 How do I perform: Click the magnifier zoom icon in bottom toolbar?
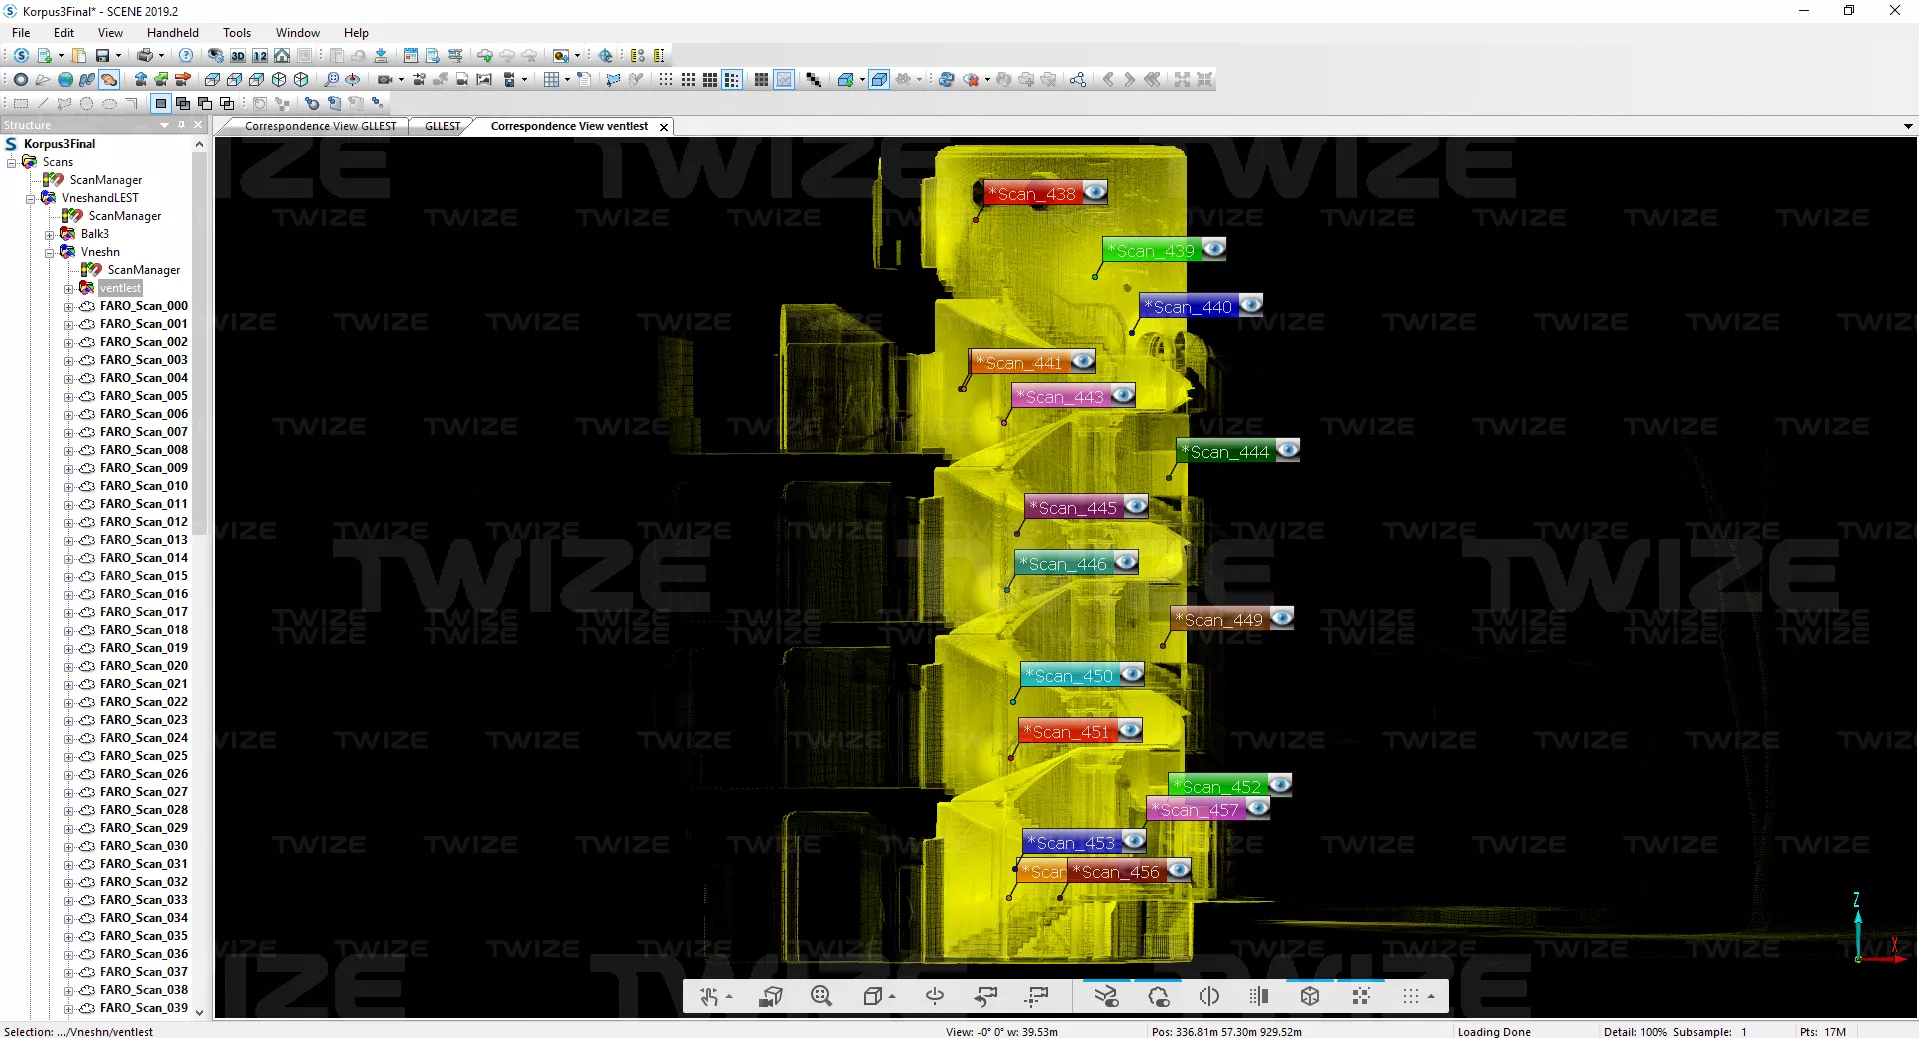[x=821, y=996]
